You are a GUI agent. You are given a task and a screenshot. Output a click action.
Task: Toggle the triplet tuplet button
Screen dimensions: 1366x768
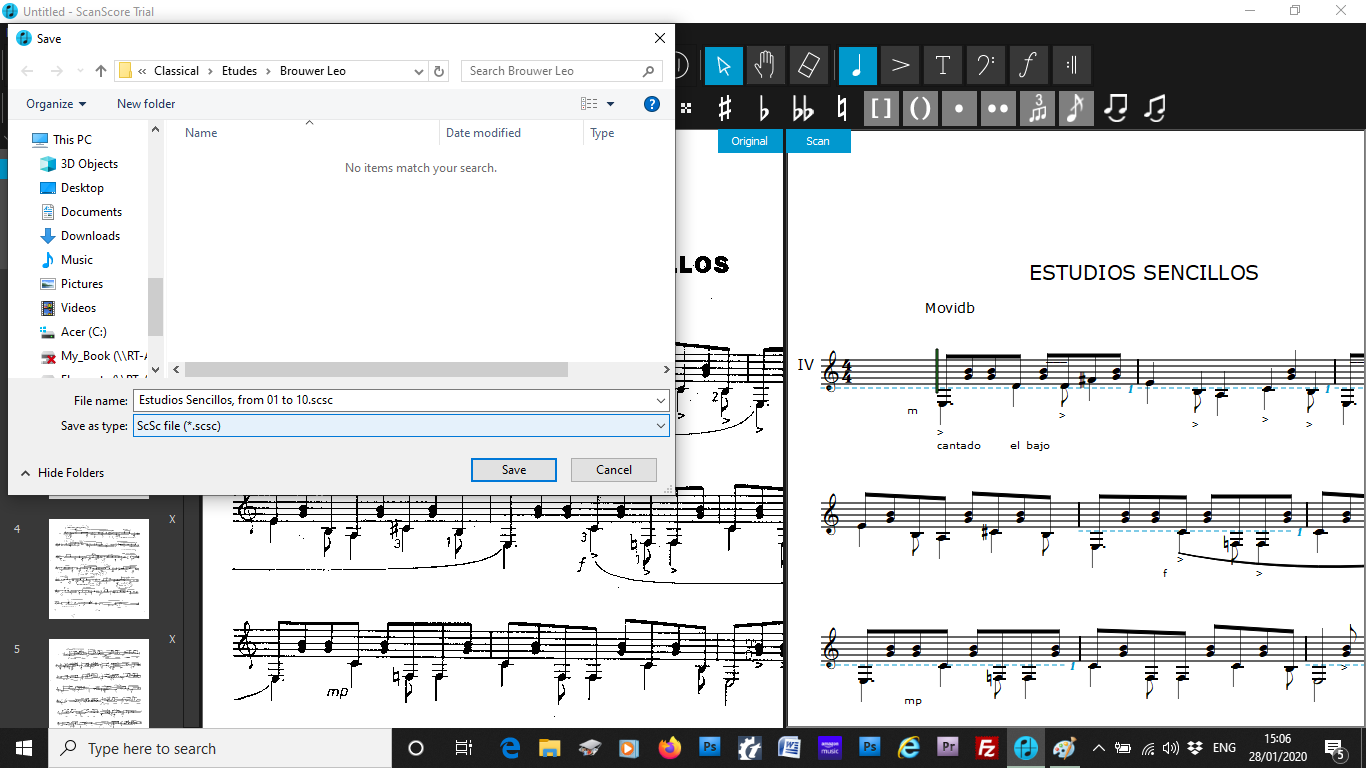click(1037, 108)
